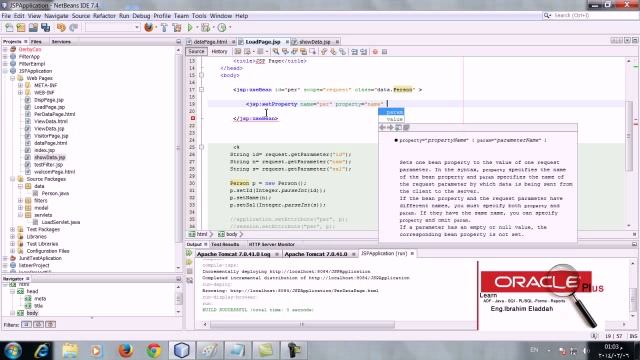640x360 pixels.
Task: Toggle the first Navigator filter button
Action: point(27,324)
